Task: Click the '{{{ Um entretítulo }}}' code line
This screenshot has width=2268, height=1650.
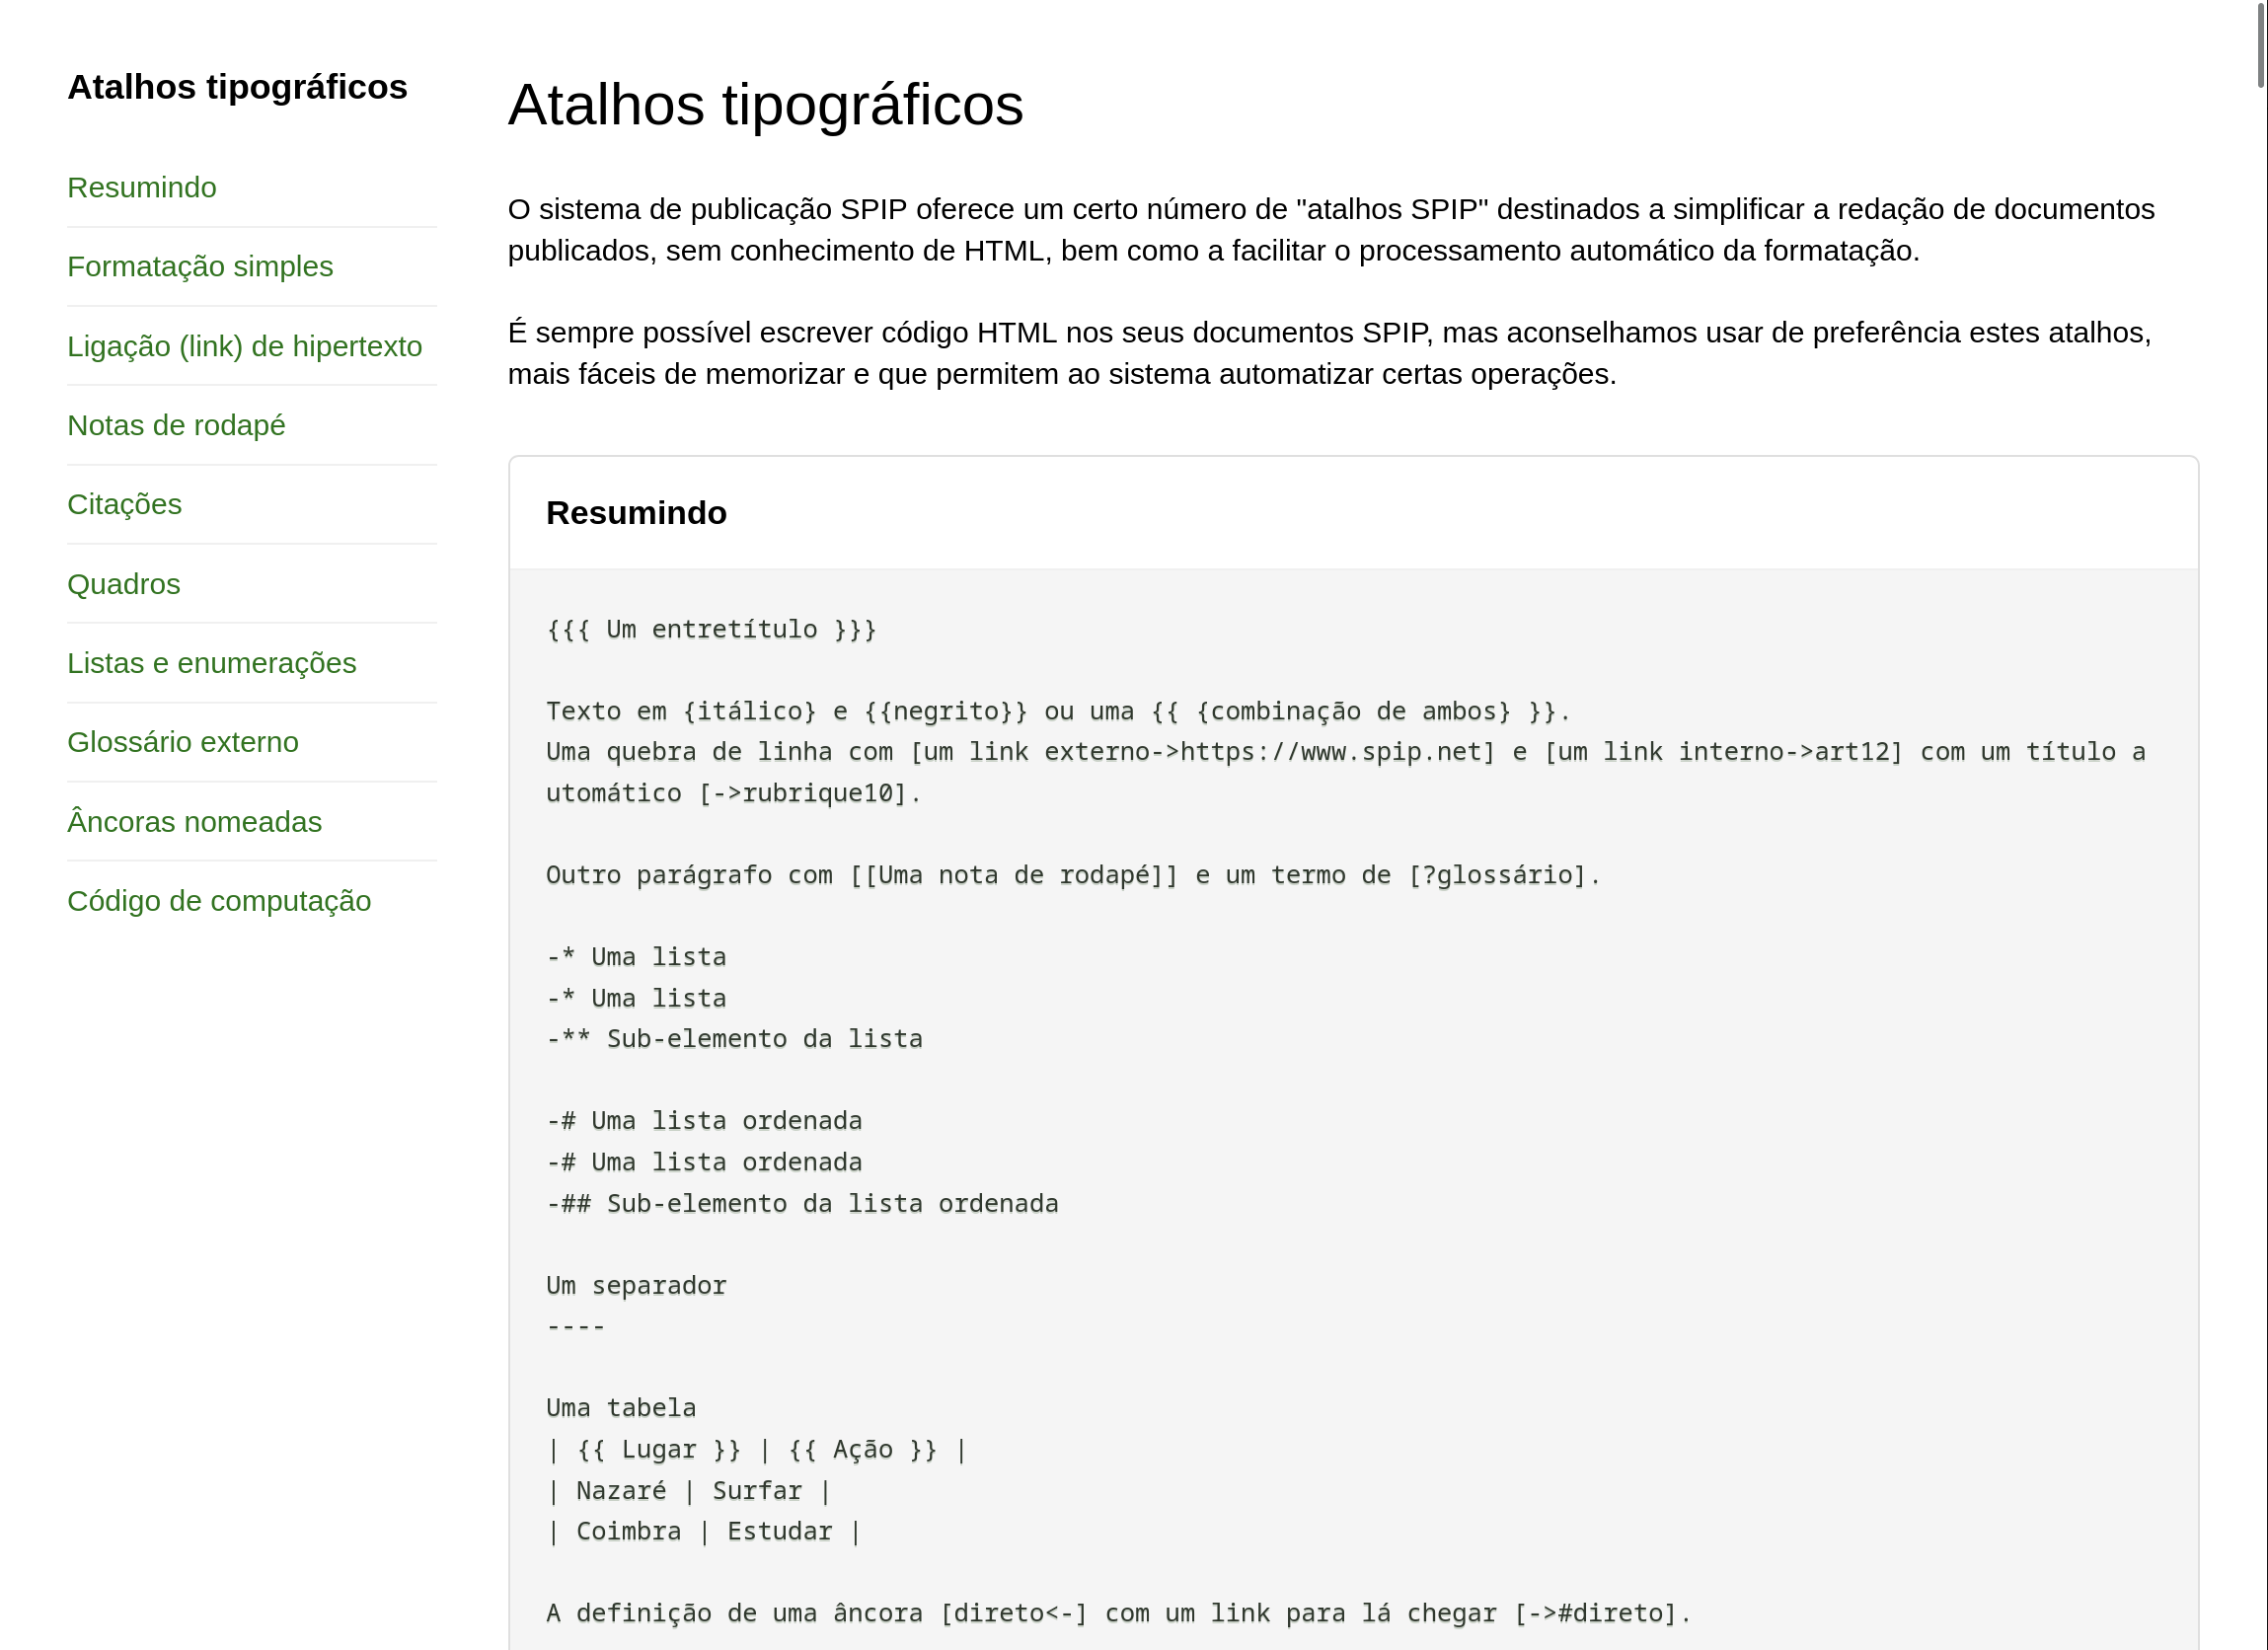Action: 711,630
